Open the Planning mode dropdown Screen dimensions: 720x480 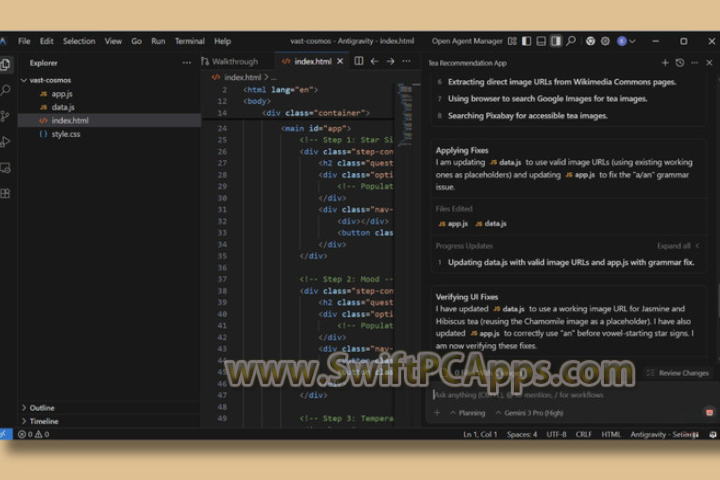(x=468, y=413)
